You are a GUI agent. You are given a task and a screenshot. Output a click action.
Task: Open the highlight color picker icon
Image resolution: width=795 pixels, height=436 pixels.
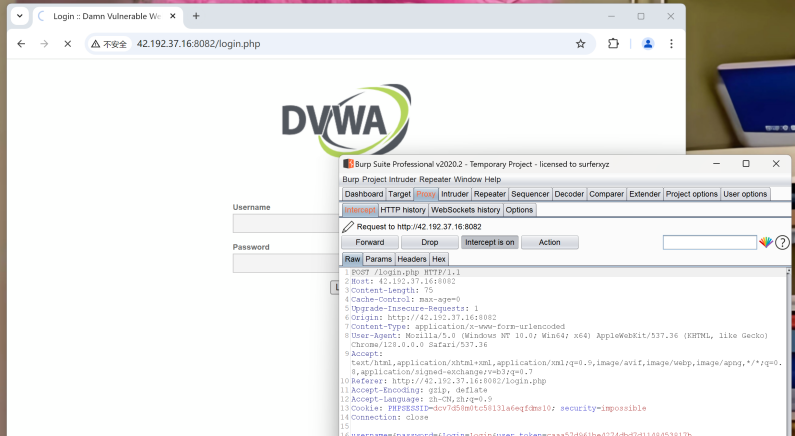(766, 242)
